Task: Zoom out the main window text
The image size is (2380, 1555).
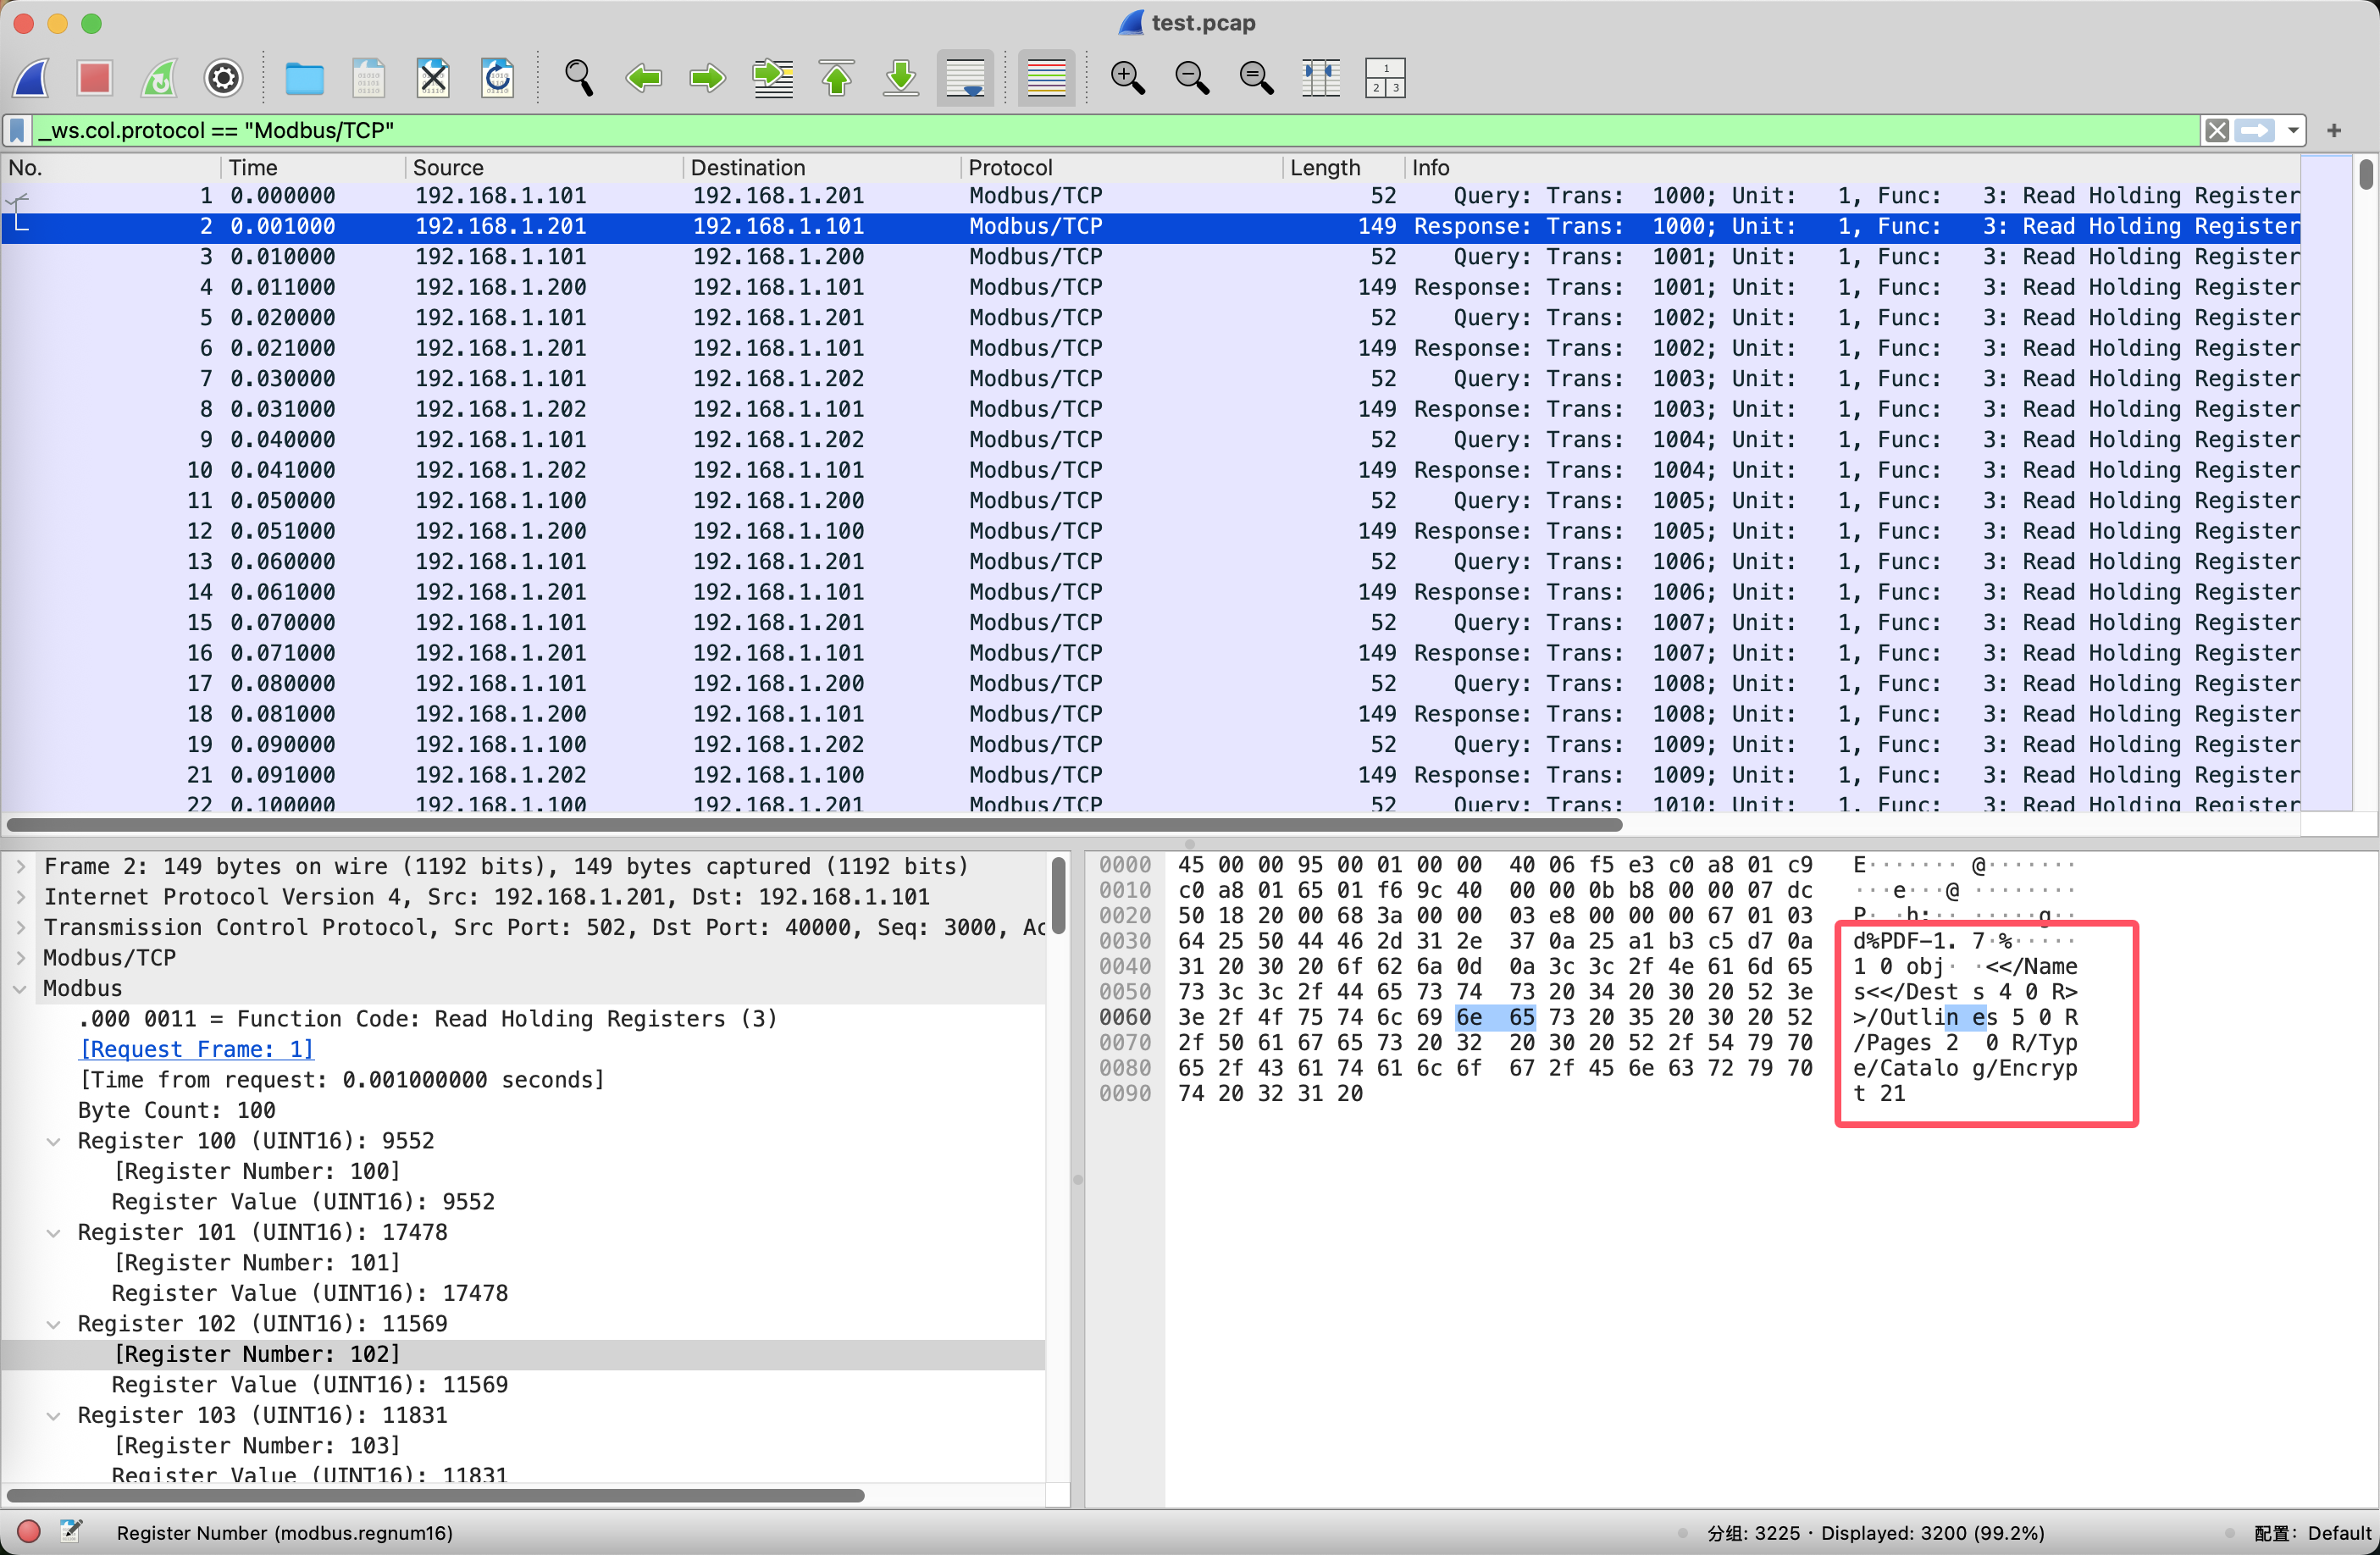Action: pyautogui.click(x=1192, y=78)
